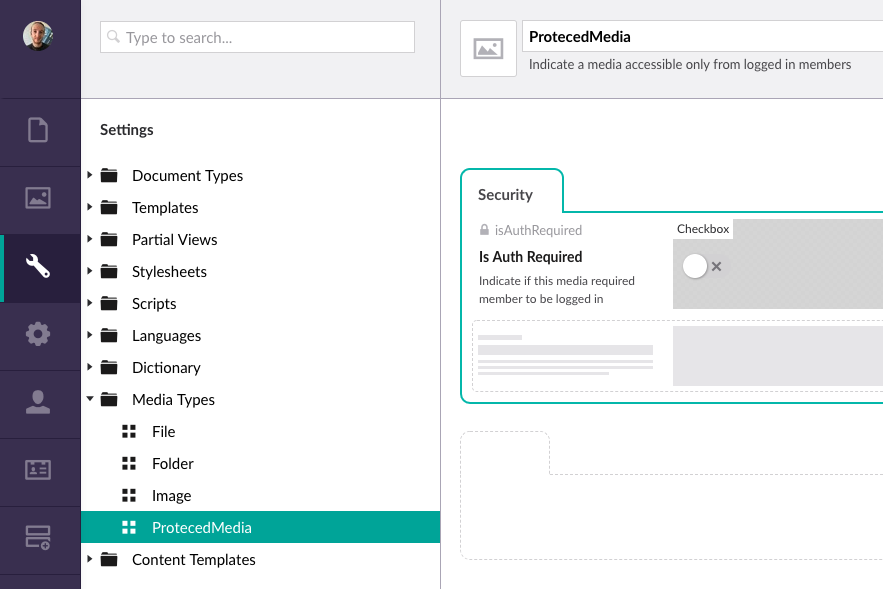Image resolution: width=883 pixels, height=589 pixels.
Task: Select the Settings wrench icon in sidebar
Action: (38, 266)
